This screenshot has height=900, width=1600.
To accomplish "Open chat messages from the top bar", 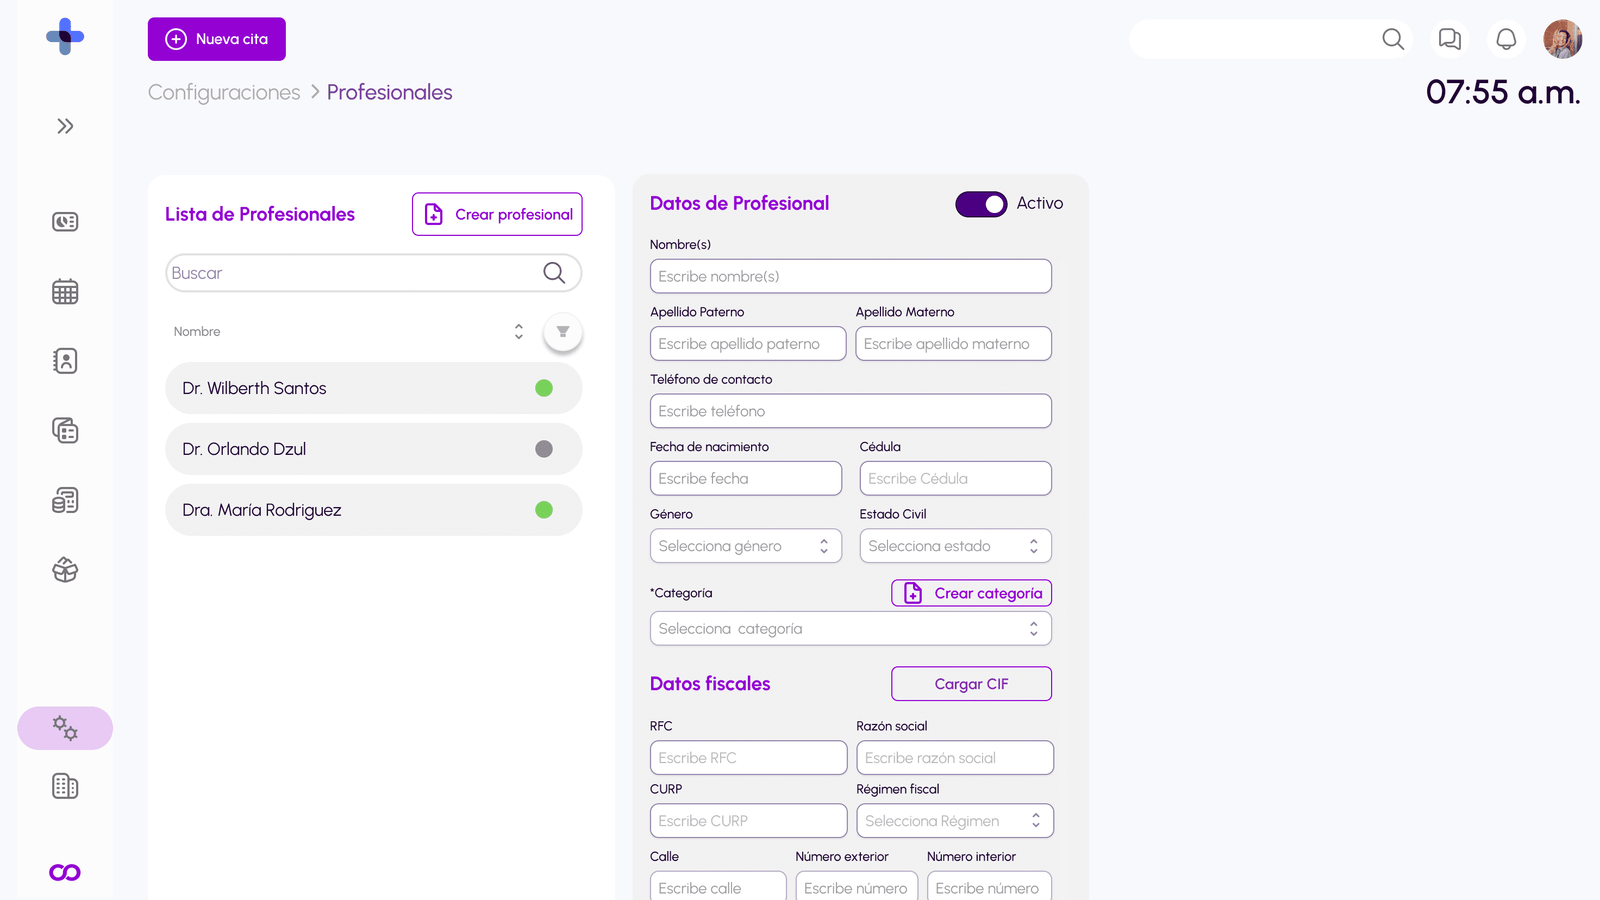I will point(1448,39).
